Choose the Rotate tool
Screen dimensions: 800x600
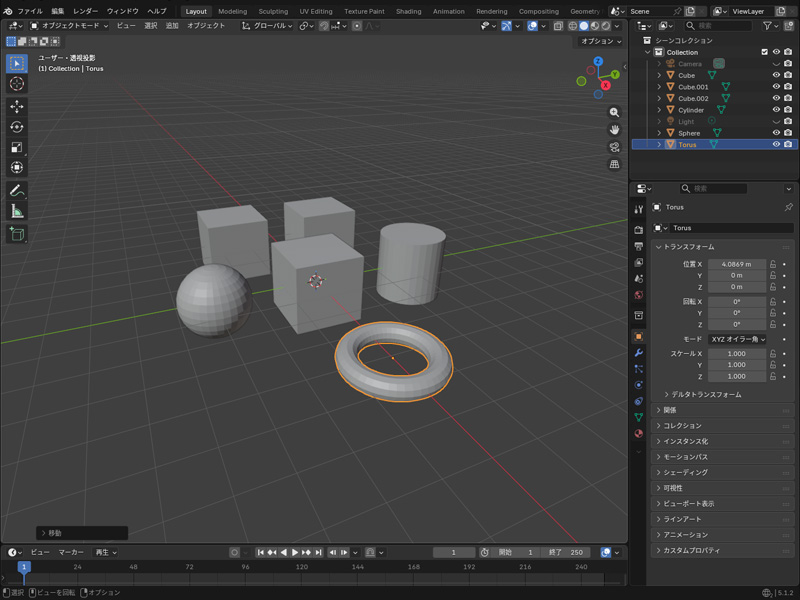tap(17, 127)
